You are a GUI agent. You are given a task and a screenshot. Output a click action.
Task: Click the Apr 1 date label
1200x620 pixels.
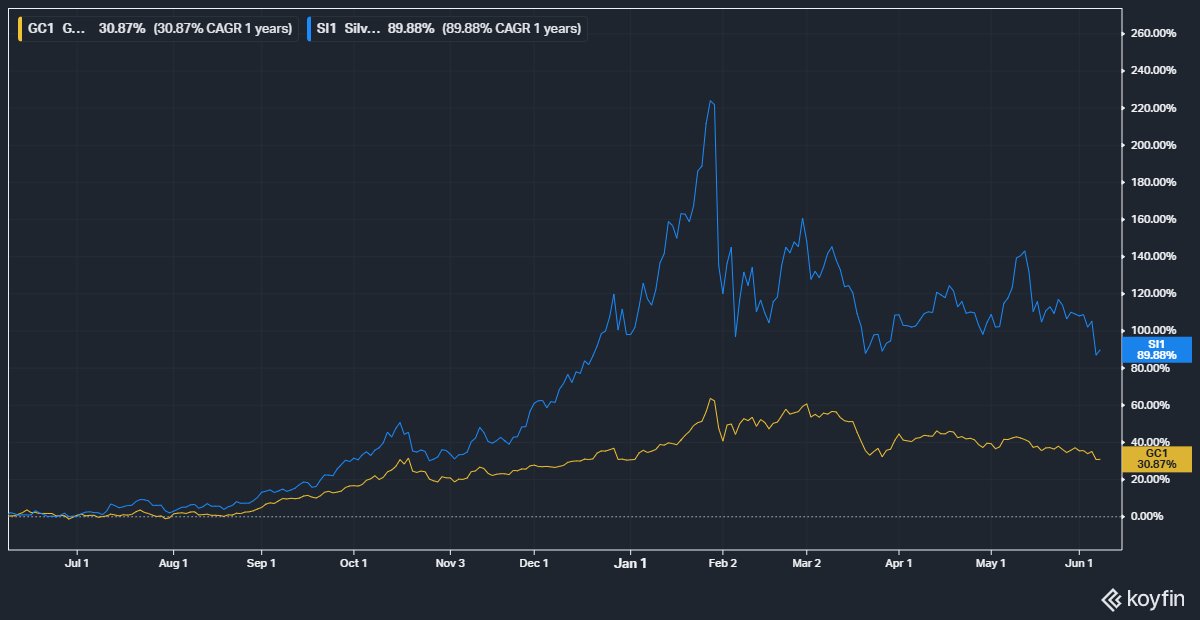pos(898,563)
